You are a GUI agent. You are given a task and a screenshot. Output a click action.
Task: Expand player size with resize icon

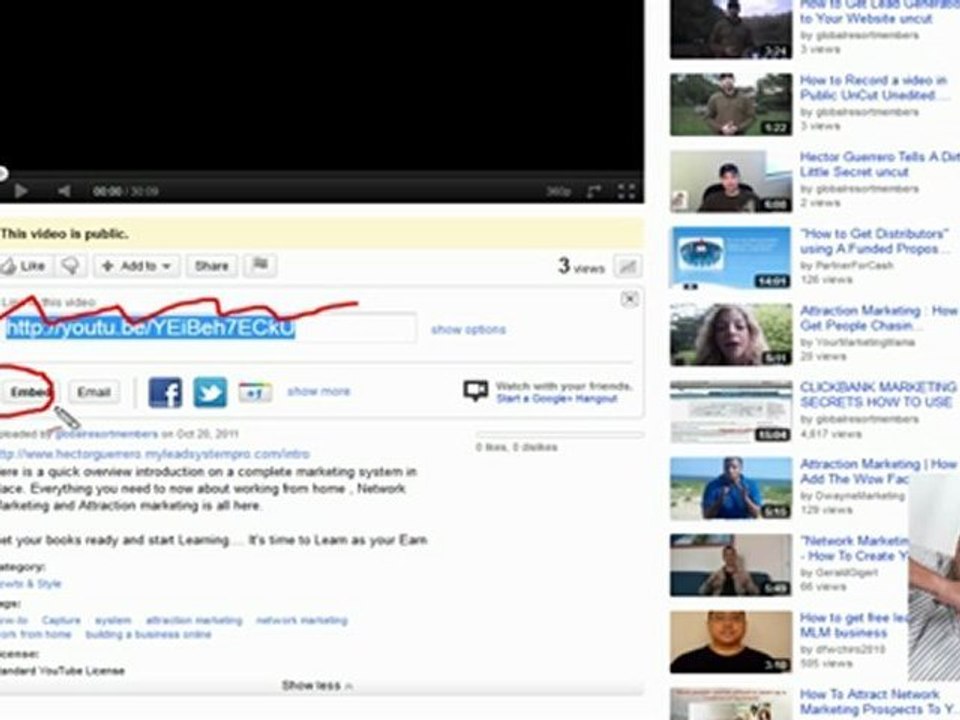coord(593,192)
